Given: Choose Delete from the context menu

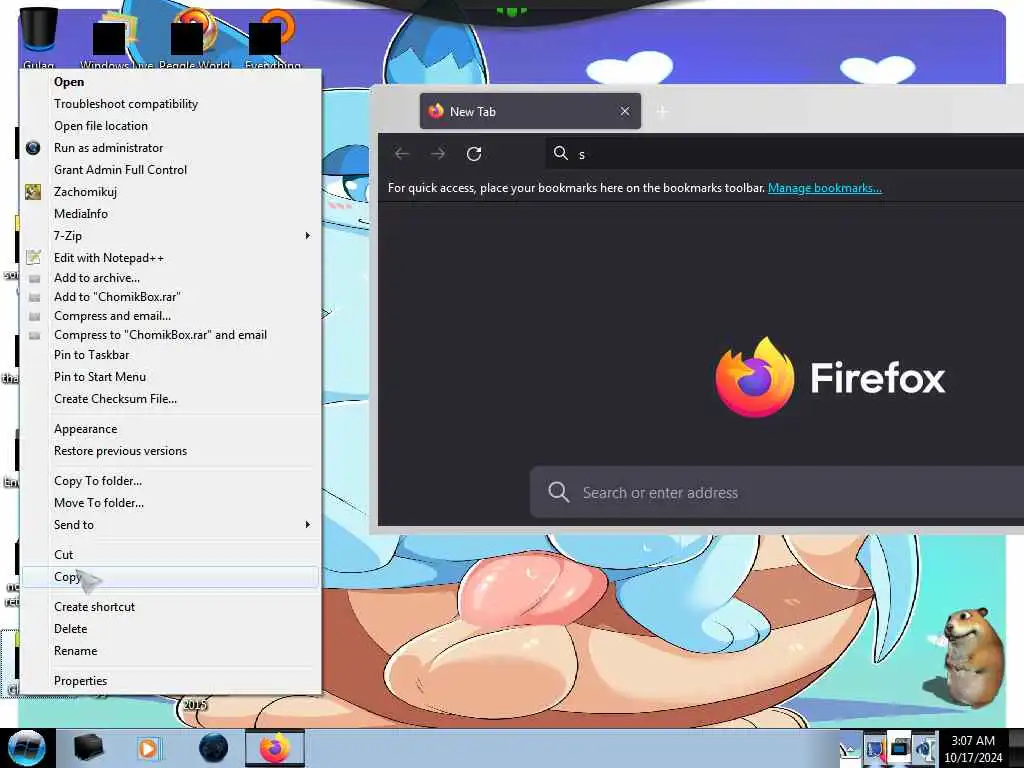Looking at the screenshot, I should 171,629.
